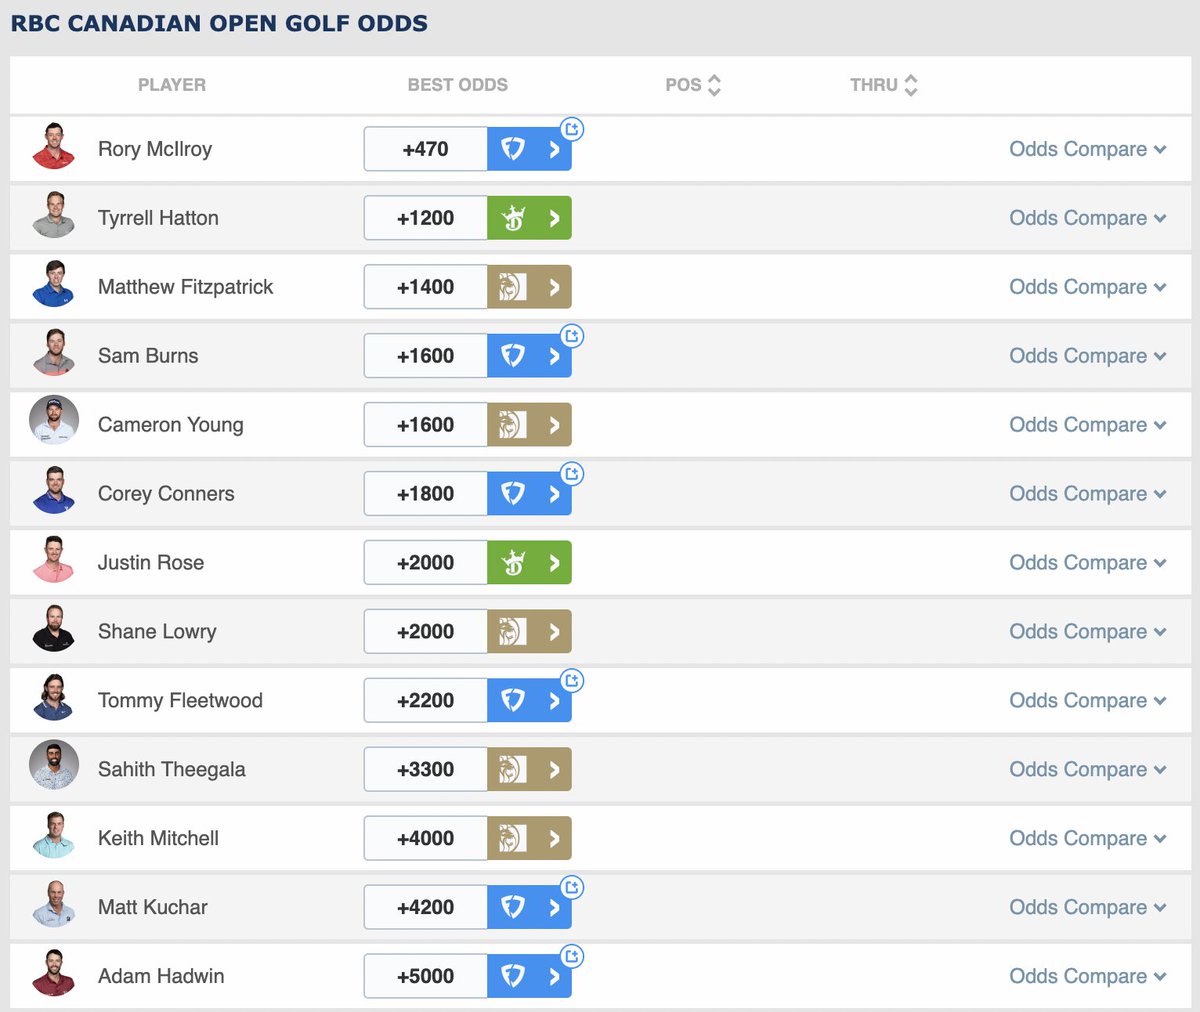
Task: Click the +1400 odds for Matthew Fitzpatrick
Action: [426, 287]
